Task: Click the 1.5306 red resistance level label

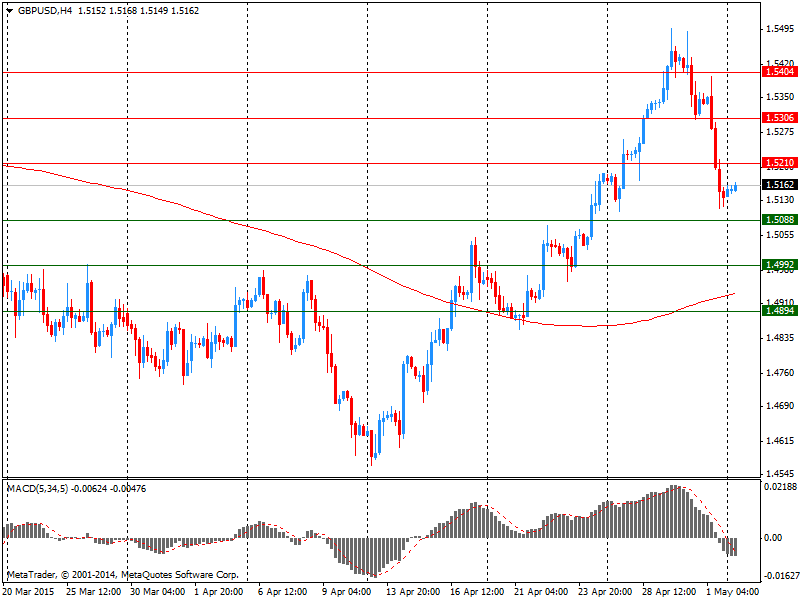Action: (780, 118)
